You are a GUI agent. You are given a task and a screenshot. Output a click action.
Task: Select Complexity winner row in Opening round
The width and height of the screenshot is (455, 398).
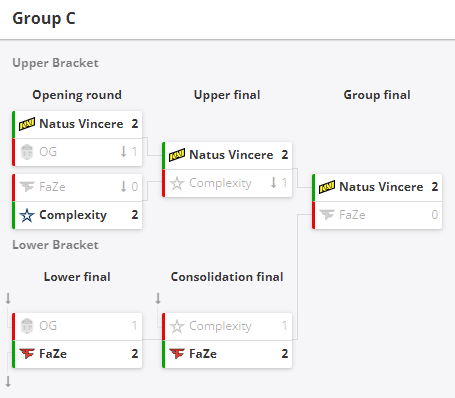coord(77,215)
